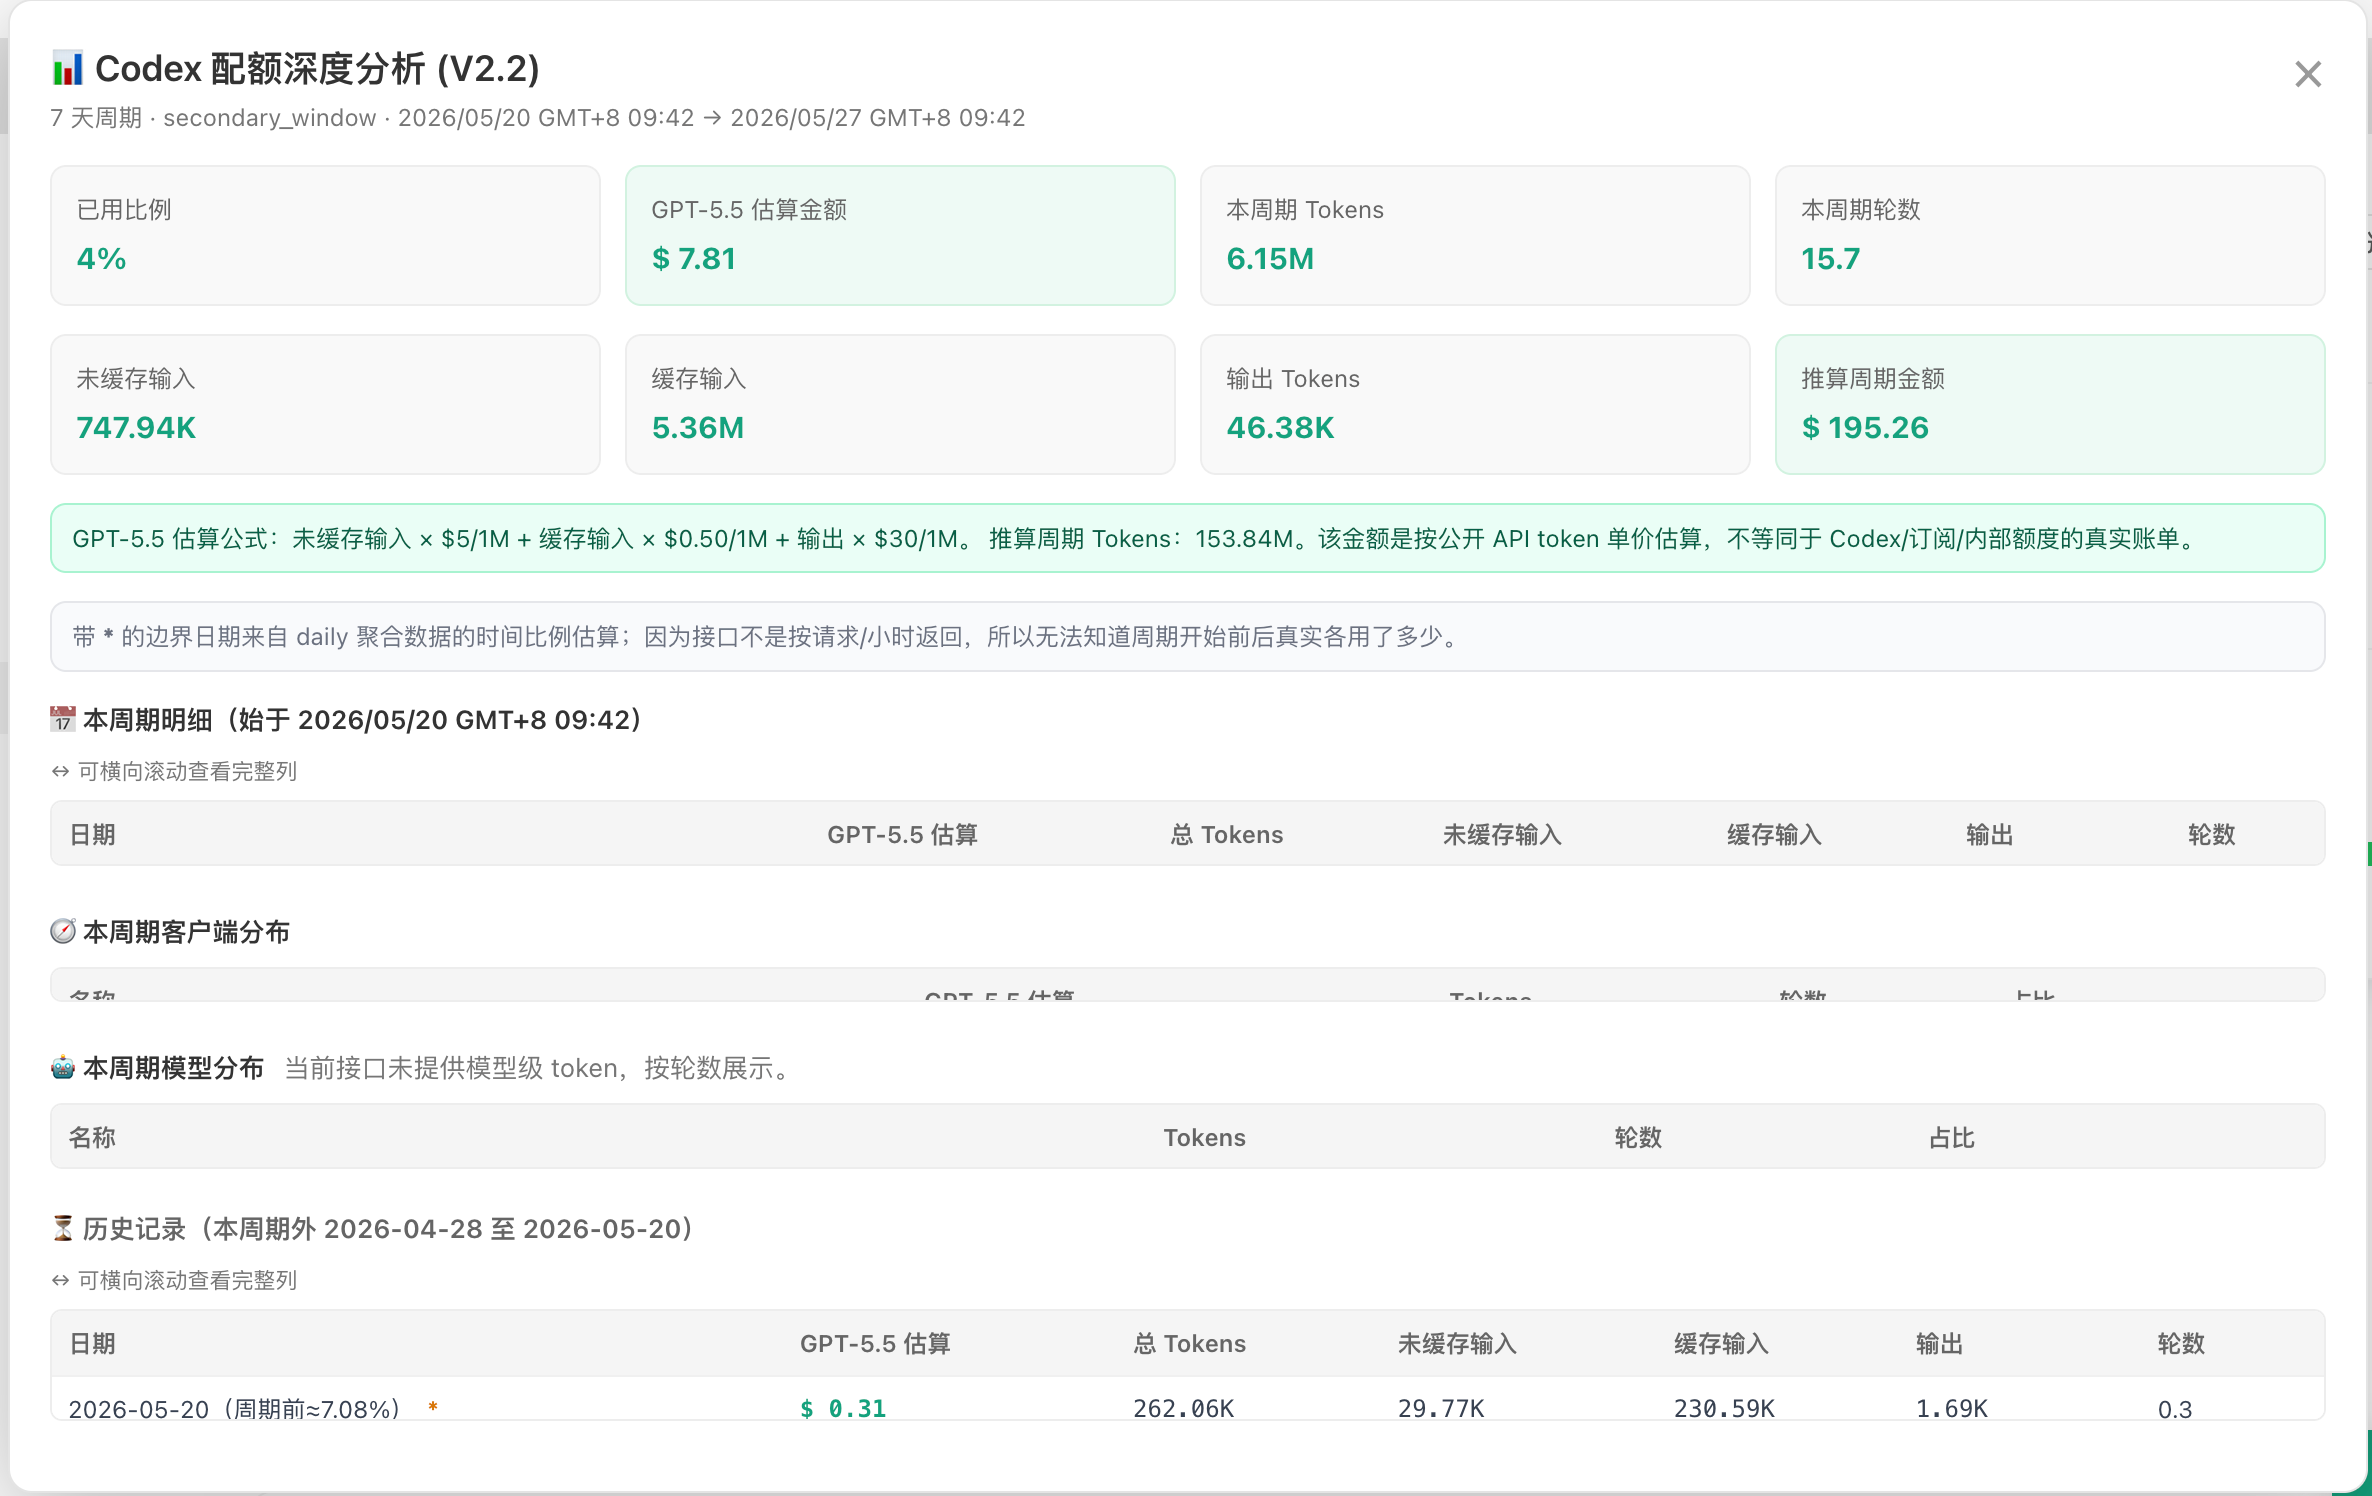Click the horizontal scroll arrow hint under 本周期明细
The image size is (2372, 1496).
60,771
